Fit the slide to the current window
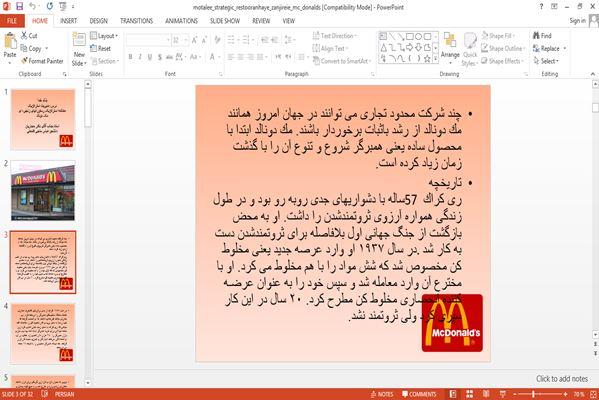The image size is (599, 400). 593,394
